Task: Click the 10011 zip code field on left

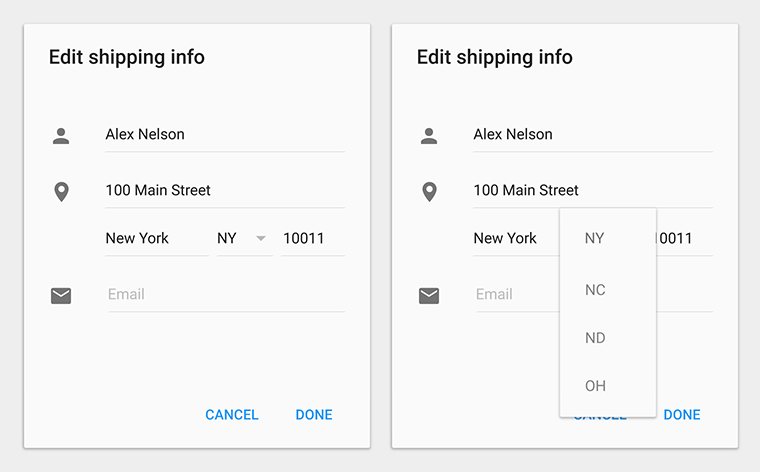Action: click(x=311, y=239)
